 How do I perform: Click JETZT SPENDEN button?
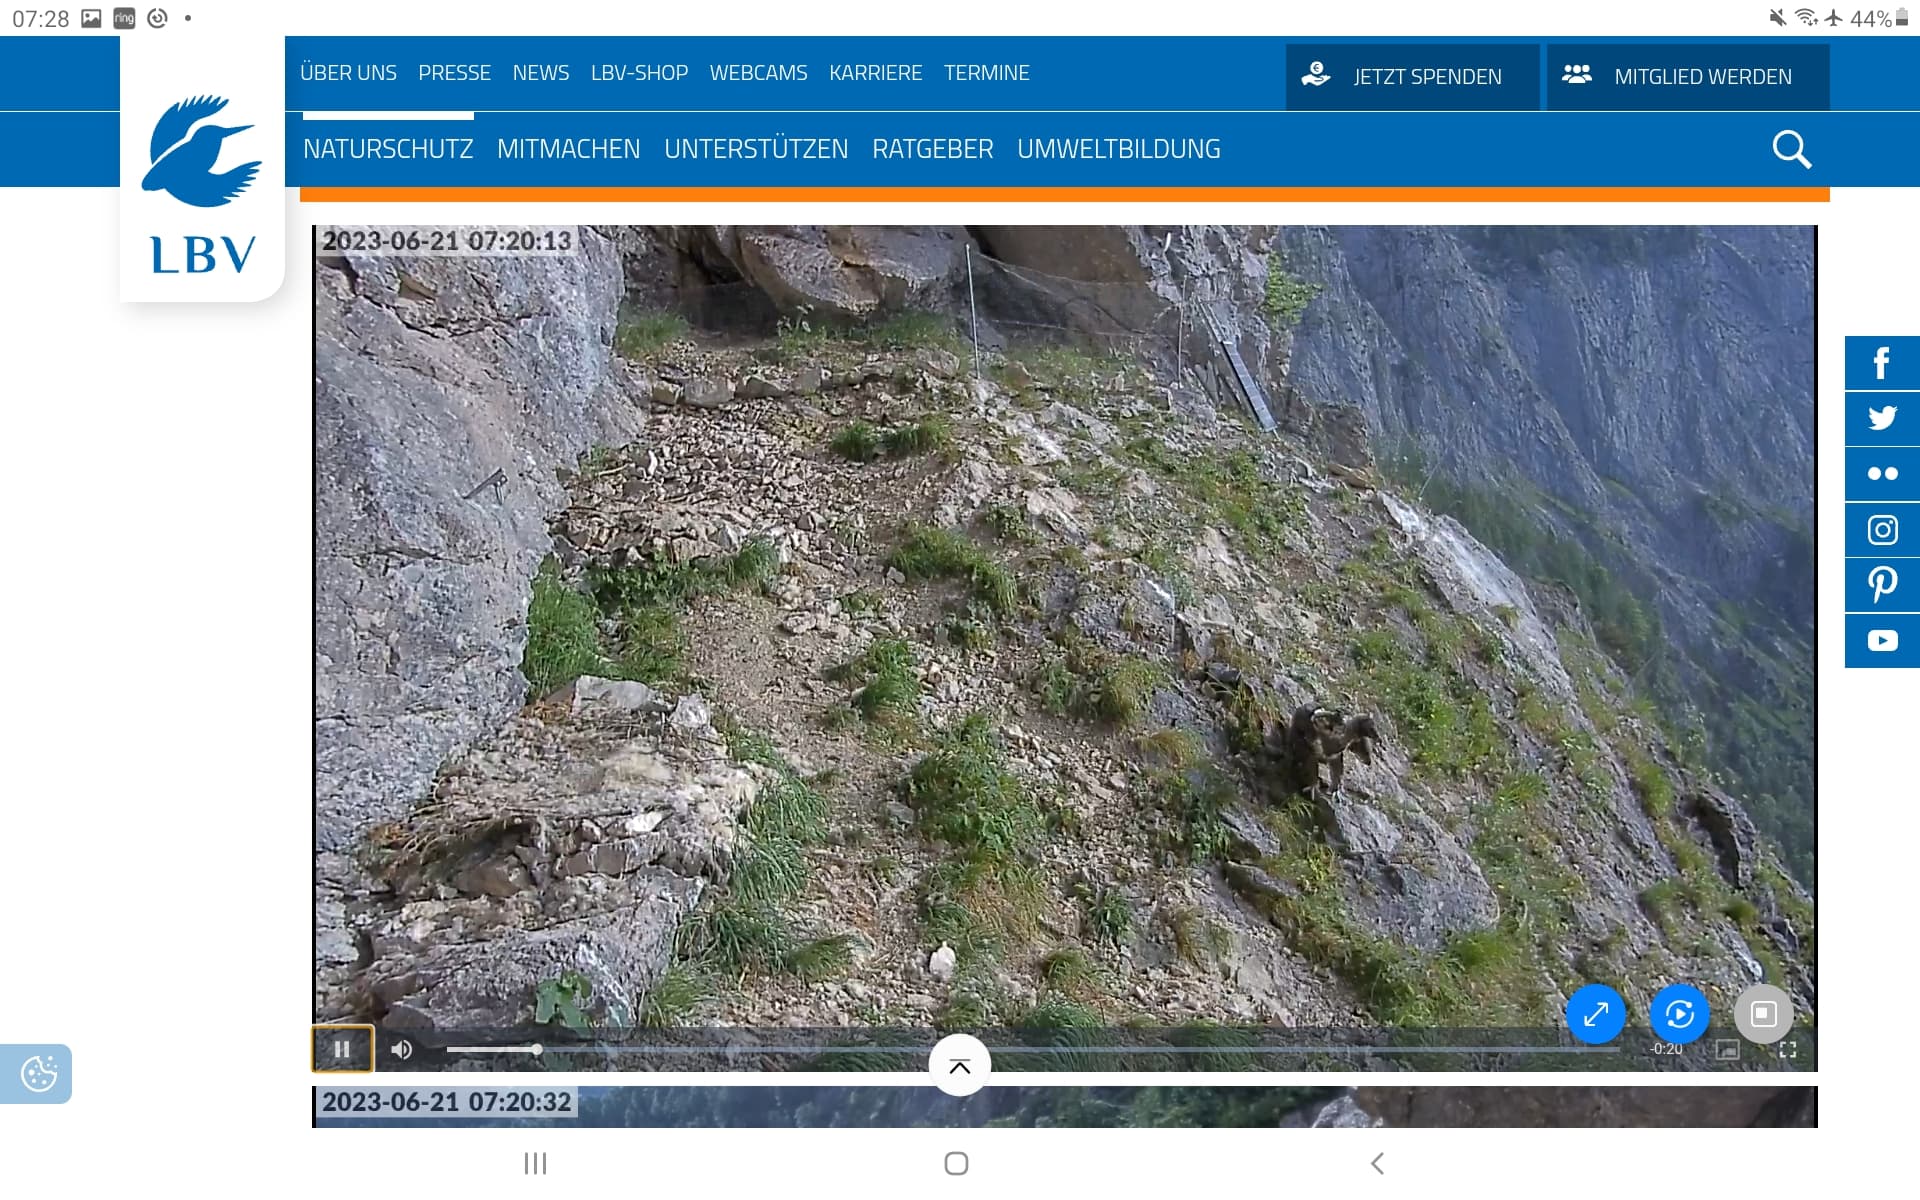(x=1412, y=76)
